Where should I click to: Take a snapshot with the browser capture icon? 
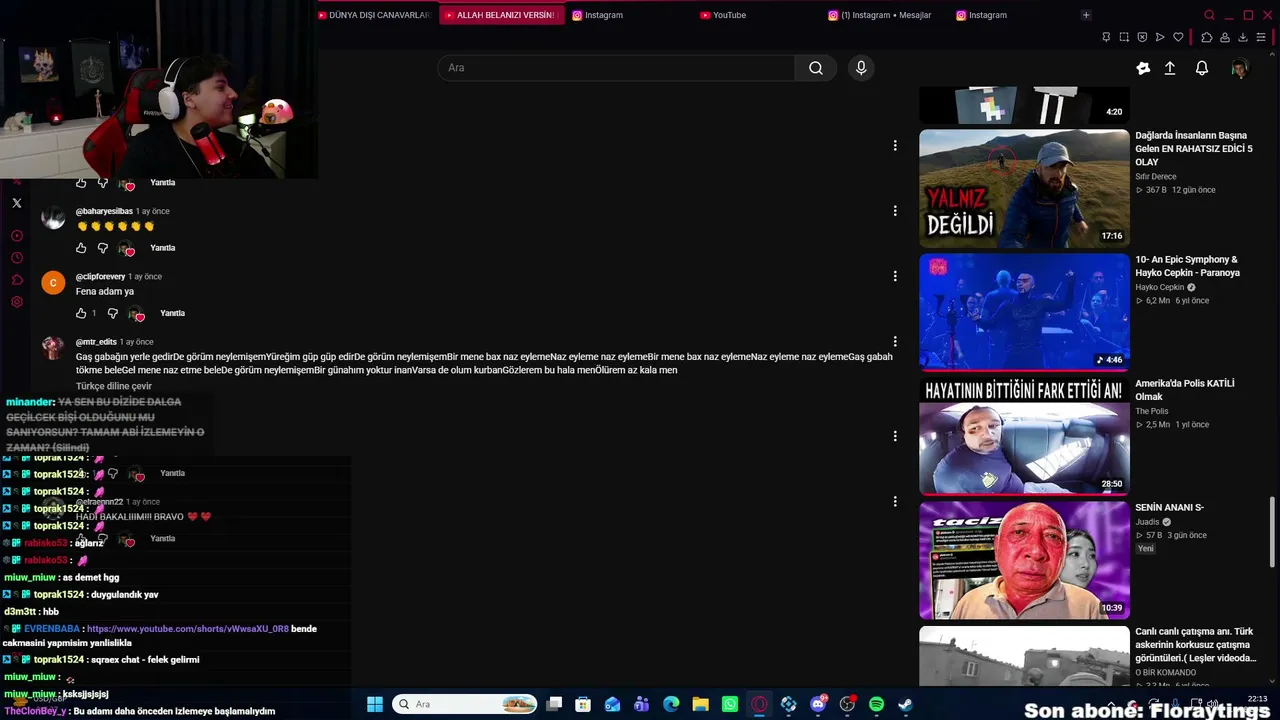pos(1124,37)
